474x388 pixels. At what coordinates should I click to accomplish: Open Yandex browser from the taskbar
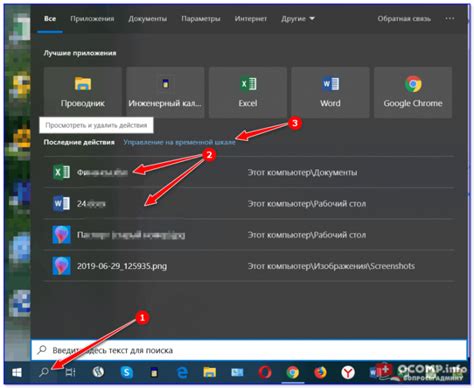pos(348,372)
